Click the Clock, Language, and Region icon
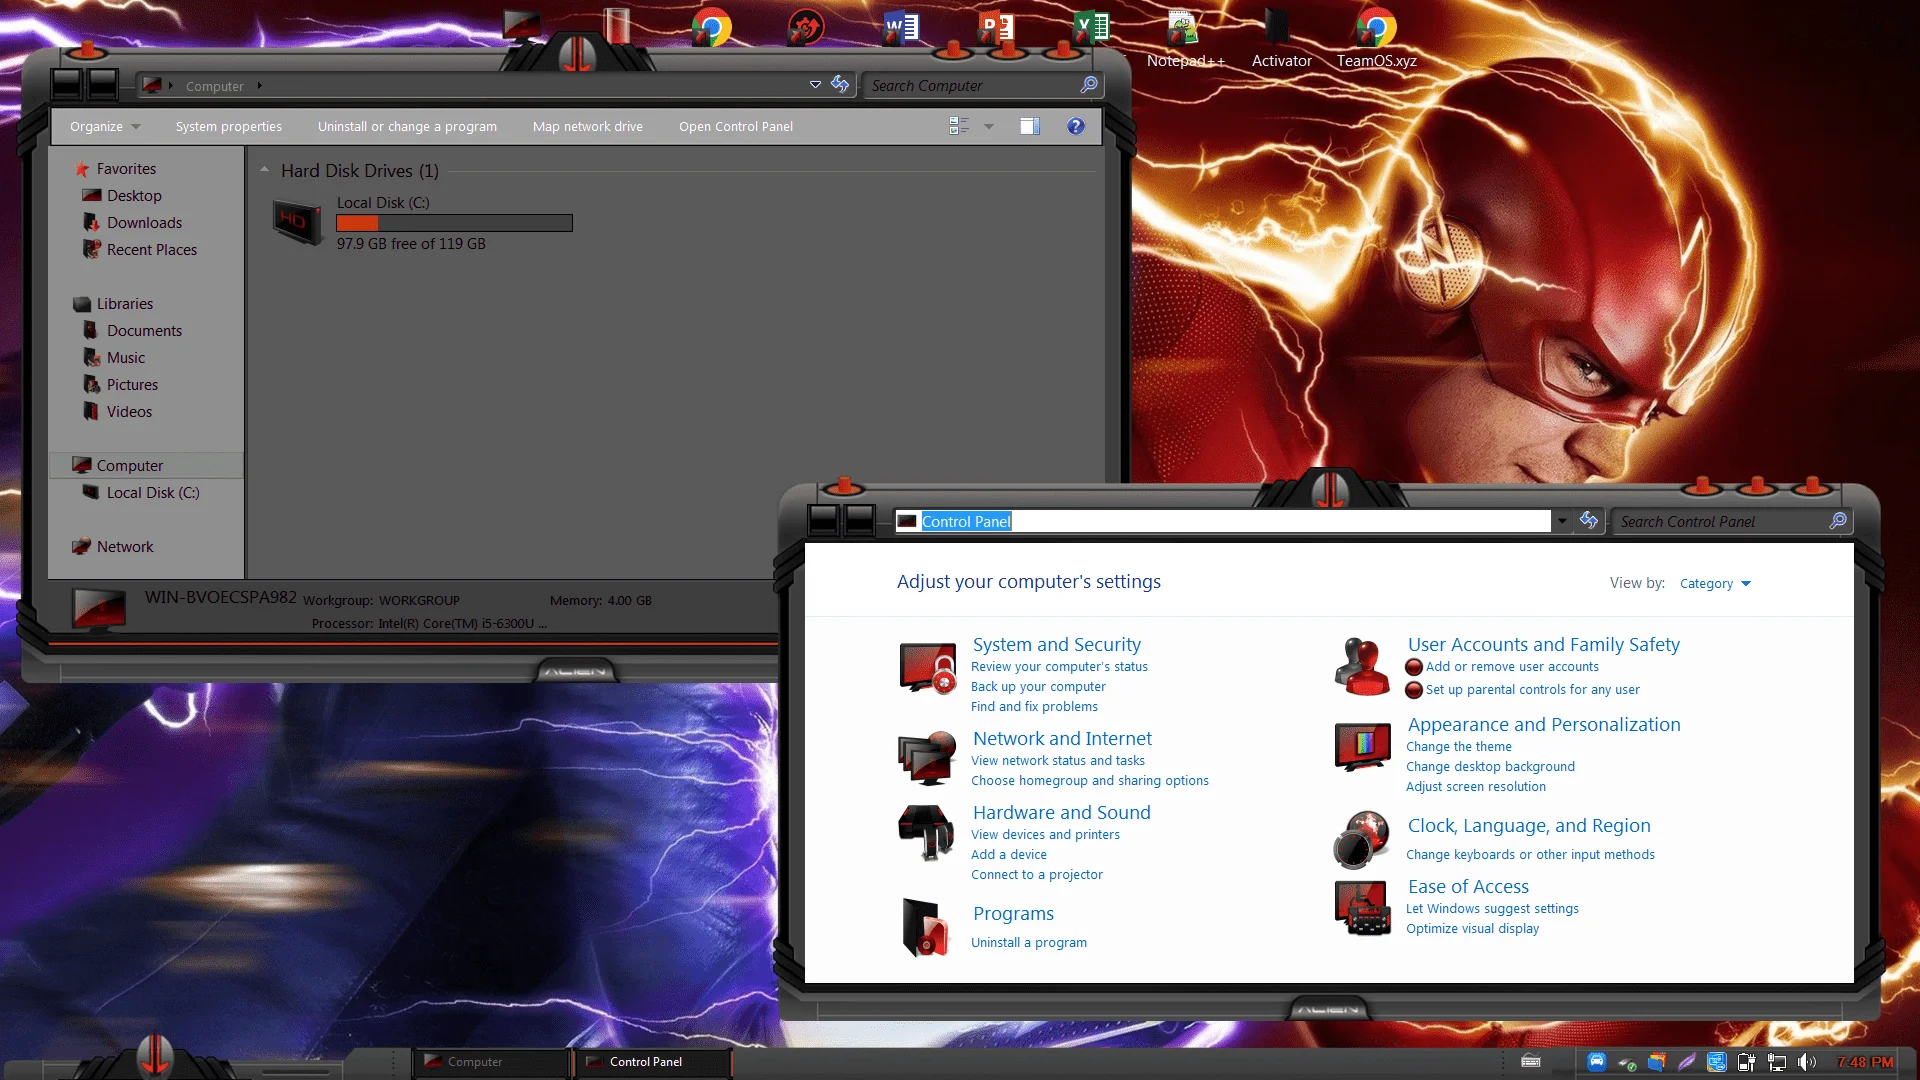This screenshot has height=1080, width=1920. (x=1362, y=840)
